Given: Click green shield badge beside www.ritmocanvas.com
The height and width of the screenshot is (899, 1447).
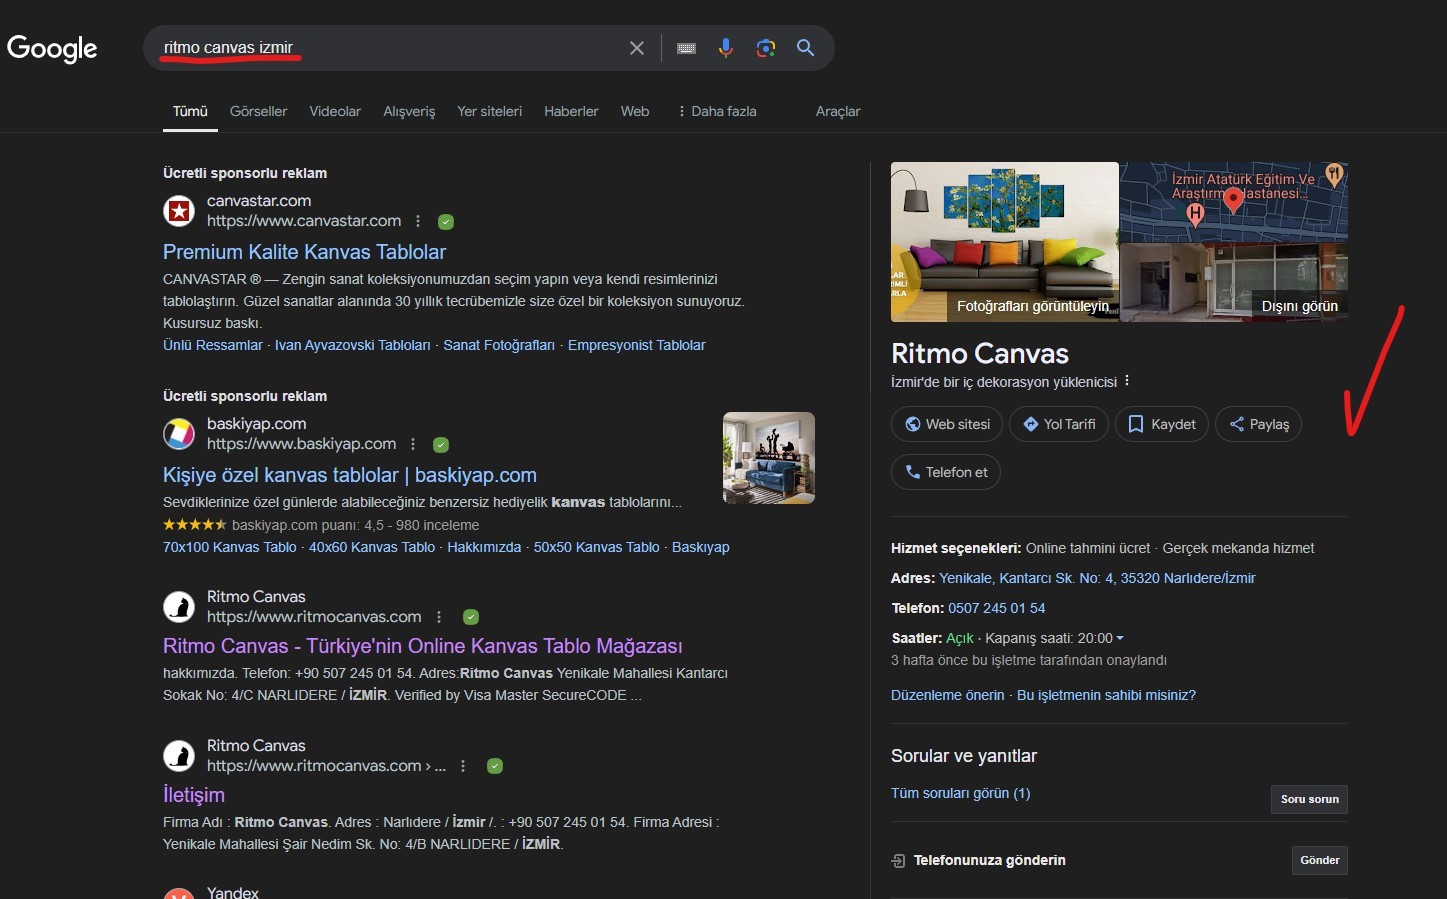Looking at the screenshot, I should (471, 617).
